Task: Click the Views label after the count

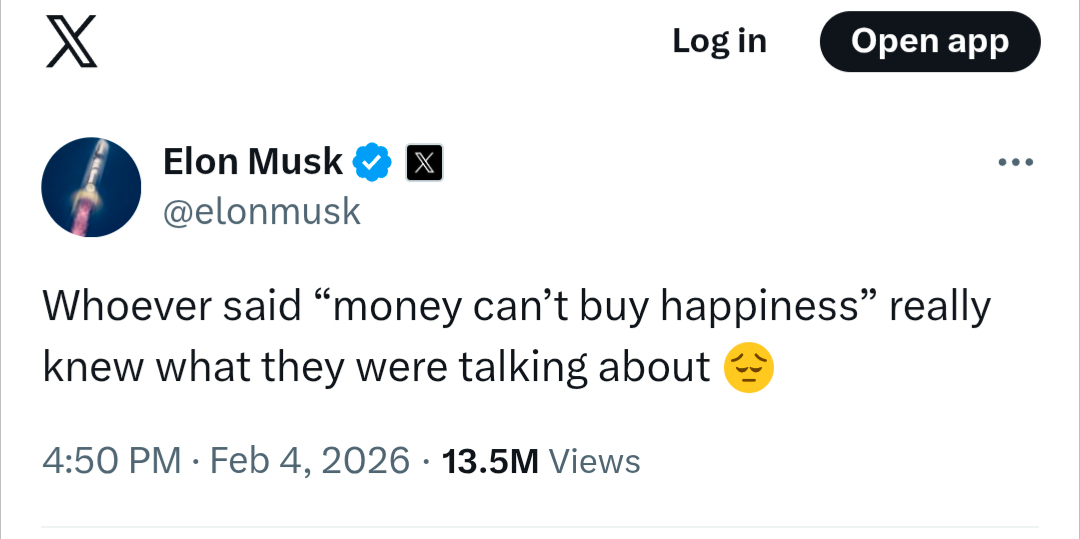Action: coord(595,461)
